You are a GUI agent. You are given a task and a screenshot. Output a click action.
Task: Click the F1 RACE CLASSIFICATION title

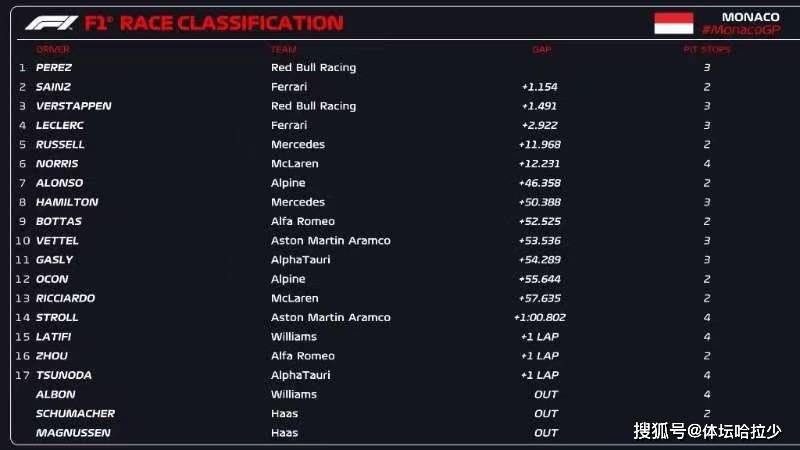pyautogui.click(x=214, y=23)
